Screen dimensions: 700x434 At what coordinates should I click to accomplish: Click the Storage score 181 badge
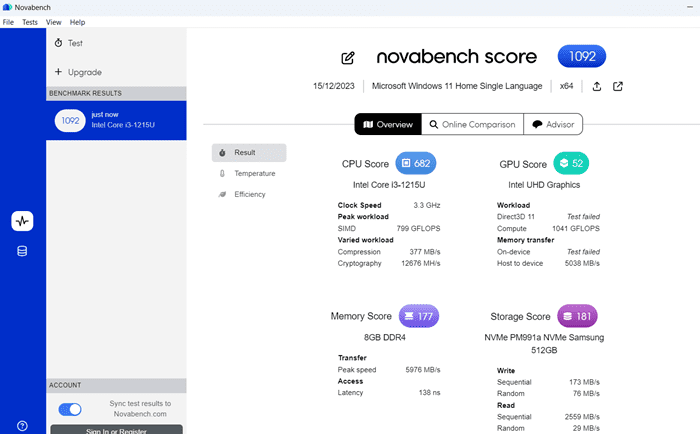[577, 316]
